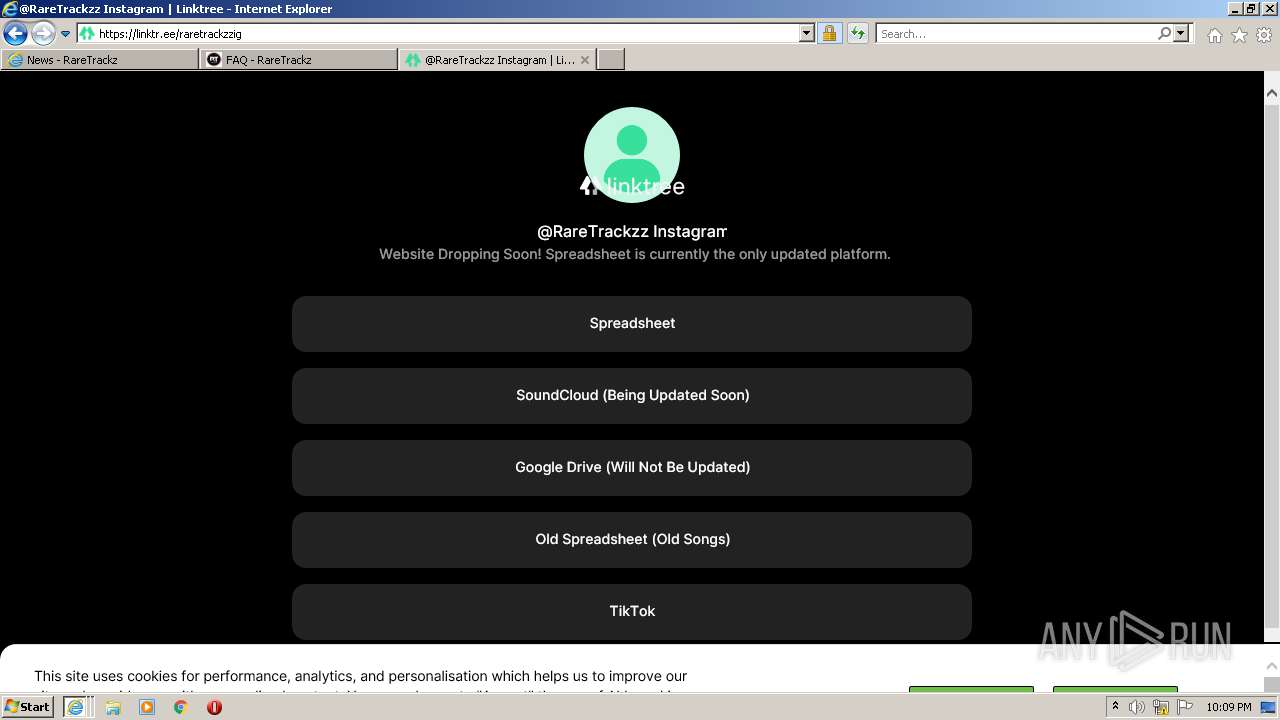Open the recent pages dropdown arrow
Image resolution: width=1280 pixels, height=720 pixels.
65,34
